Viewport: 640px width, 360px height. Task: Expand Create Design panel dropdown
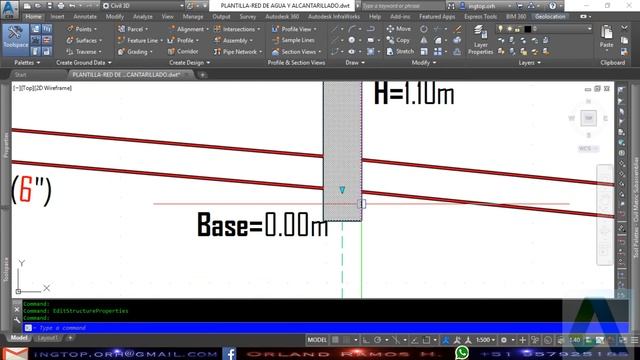(189, 62)
